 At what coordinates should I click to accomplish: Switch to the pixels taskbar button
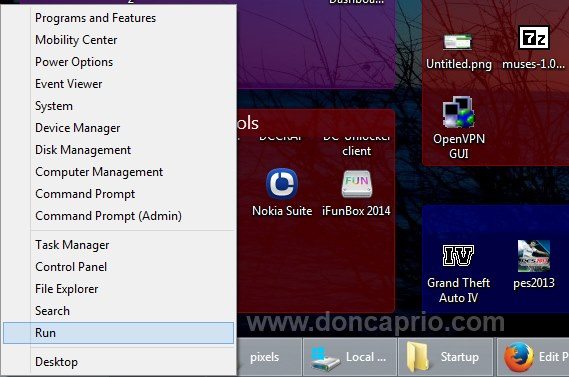coord(269,357)
